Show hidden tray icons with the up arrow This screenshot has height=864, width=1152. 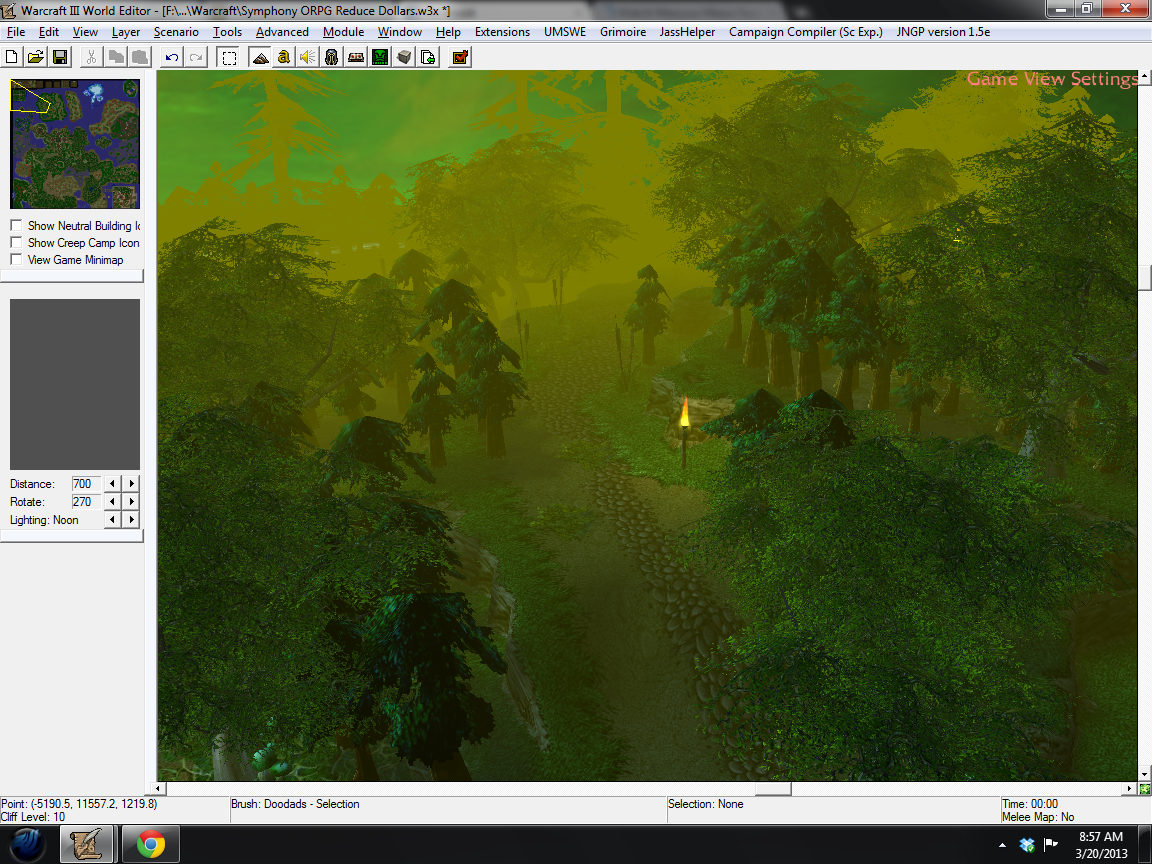click(x=1002, y=846)
